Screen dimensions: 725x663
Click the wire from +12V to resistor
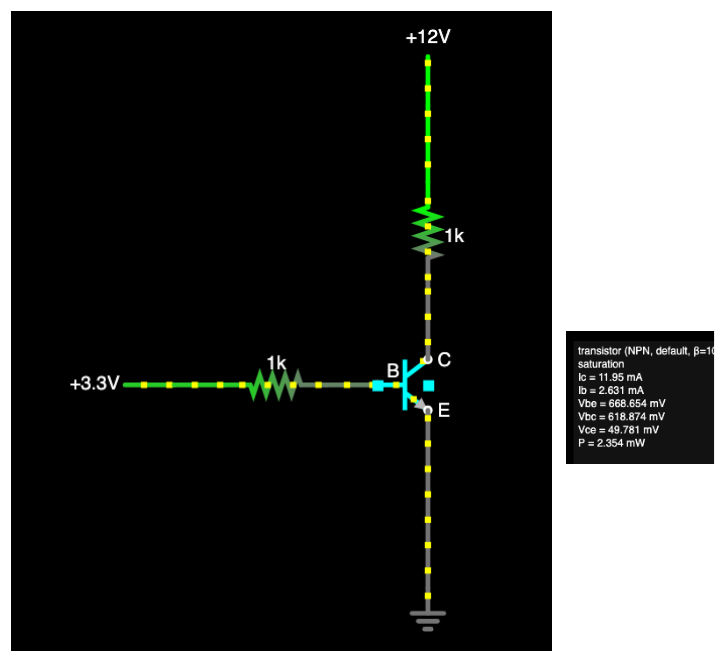[x=428, y=129]
